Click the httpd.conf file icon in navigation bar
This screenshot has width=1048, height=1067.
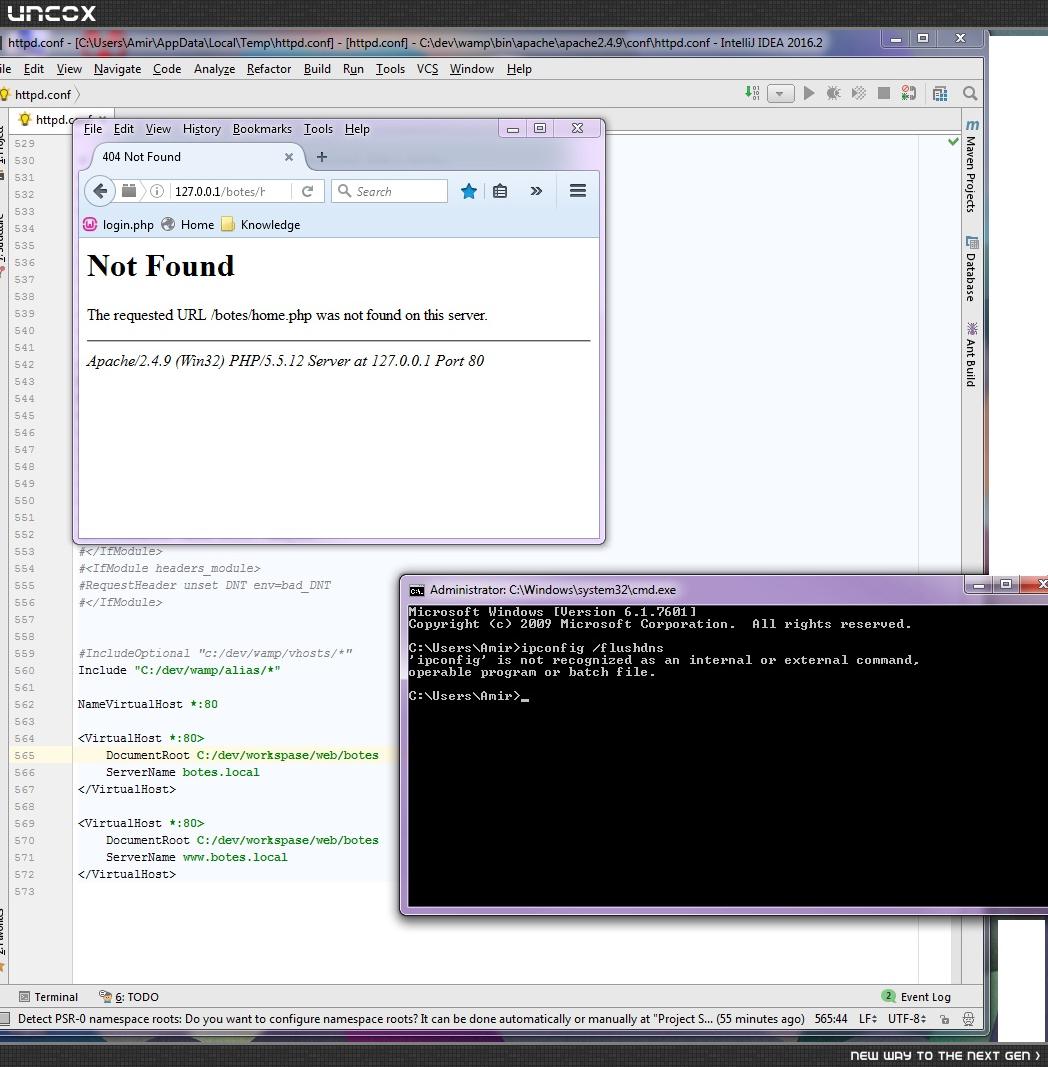[x=5, y=95]
